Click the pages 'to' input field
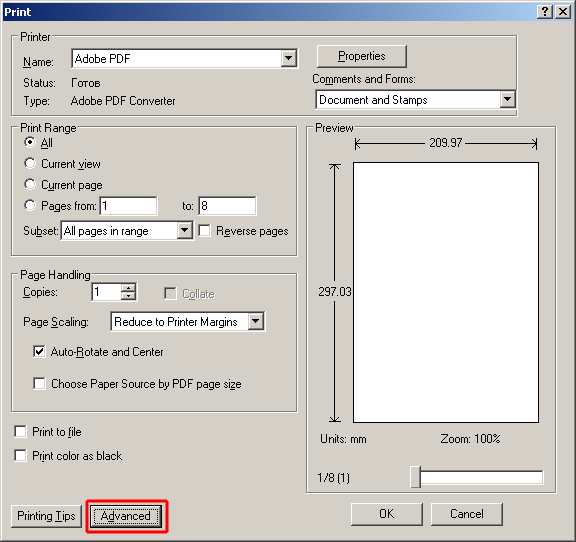Viewport: 576px width, 542px height. point(227,206)
